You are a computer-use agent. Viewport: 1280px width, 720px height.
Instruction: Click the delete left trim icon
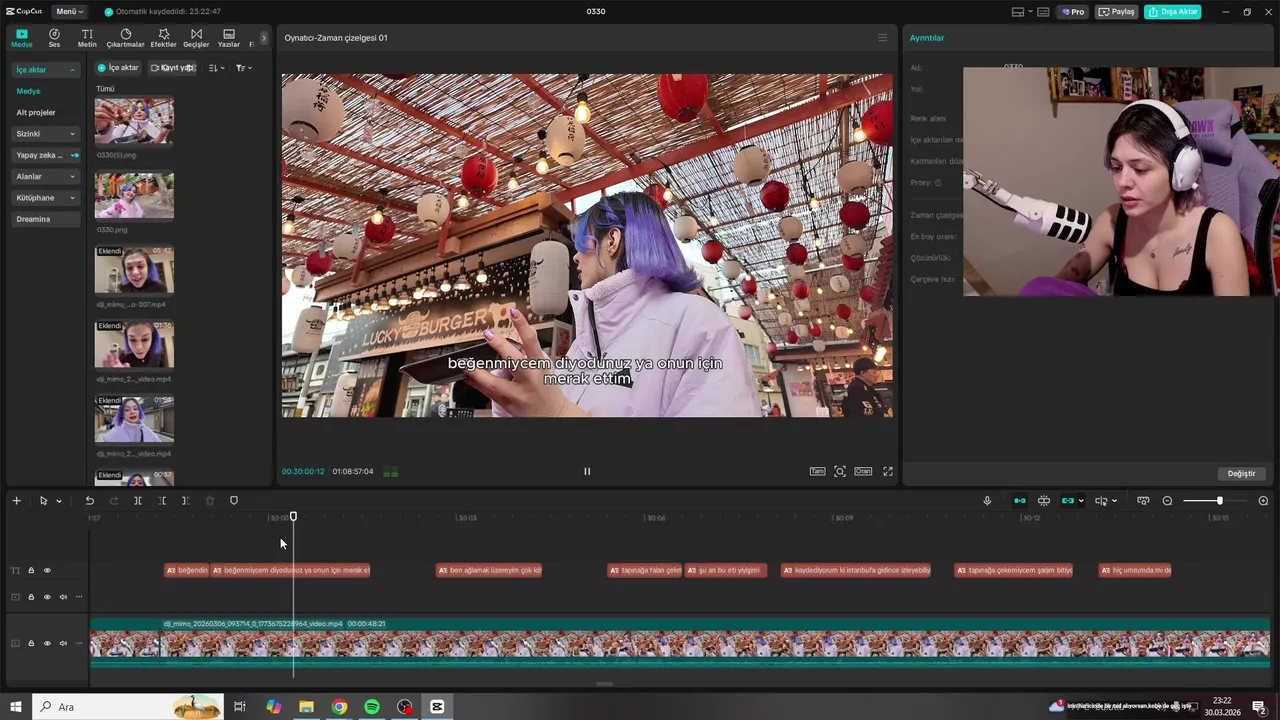coord(162,501)
